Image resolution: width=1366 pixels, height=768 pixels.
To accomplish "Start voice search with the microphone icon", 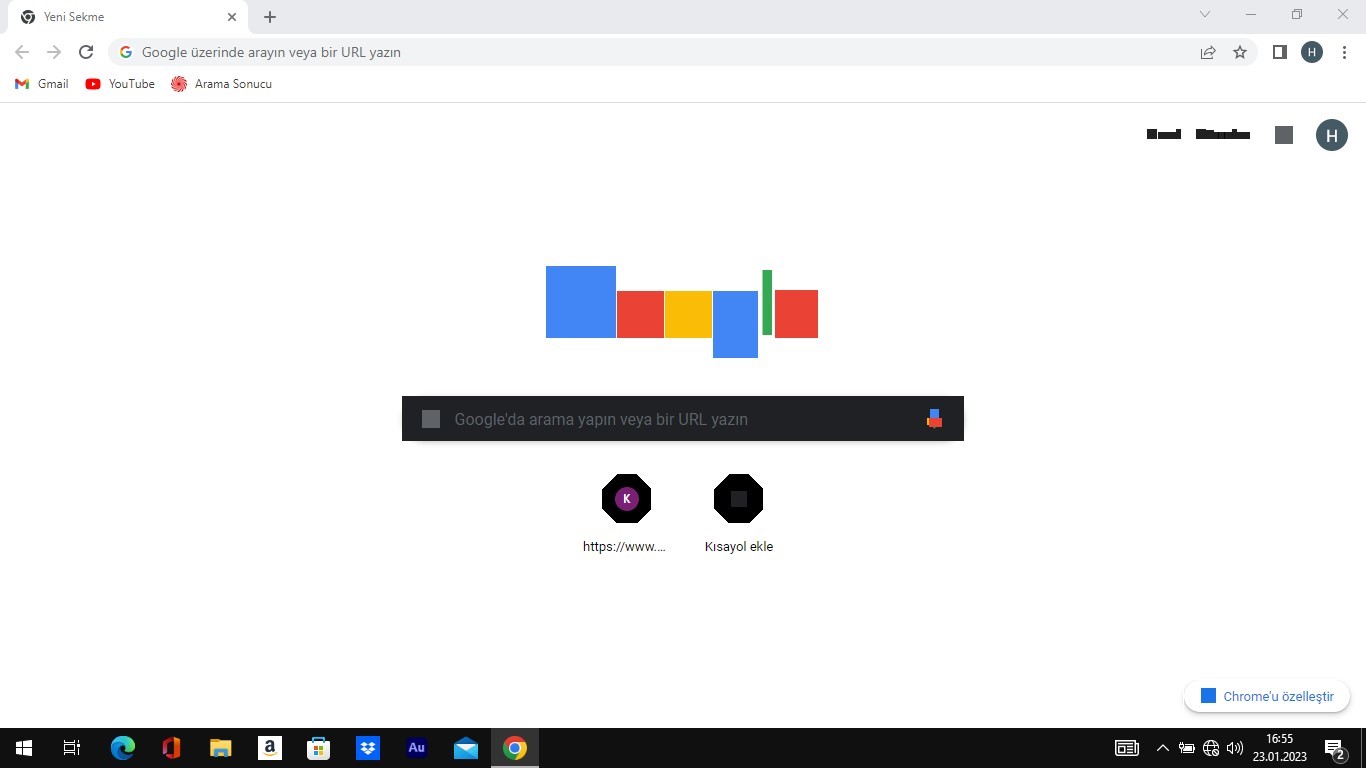I will point(934,419).
